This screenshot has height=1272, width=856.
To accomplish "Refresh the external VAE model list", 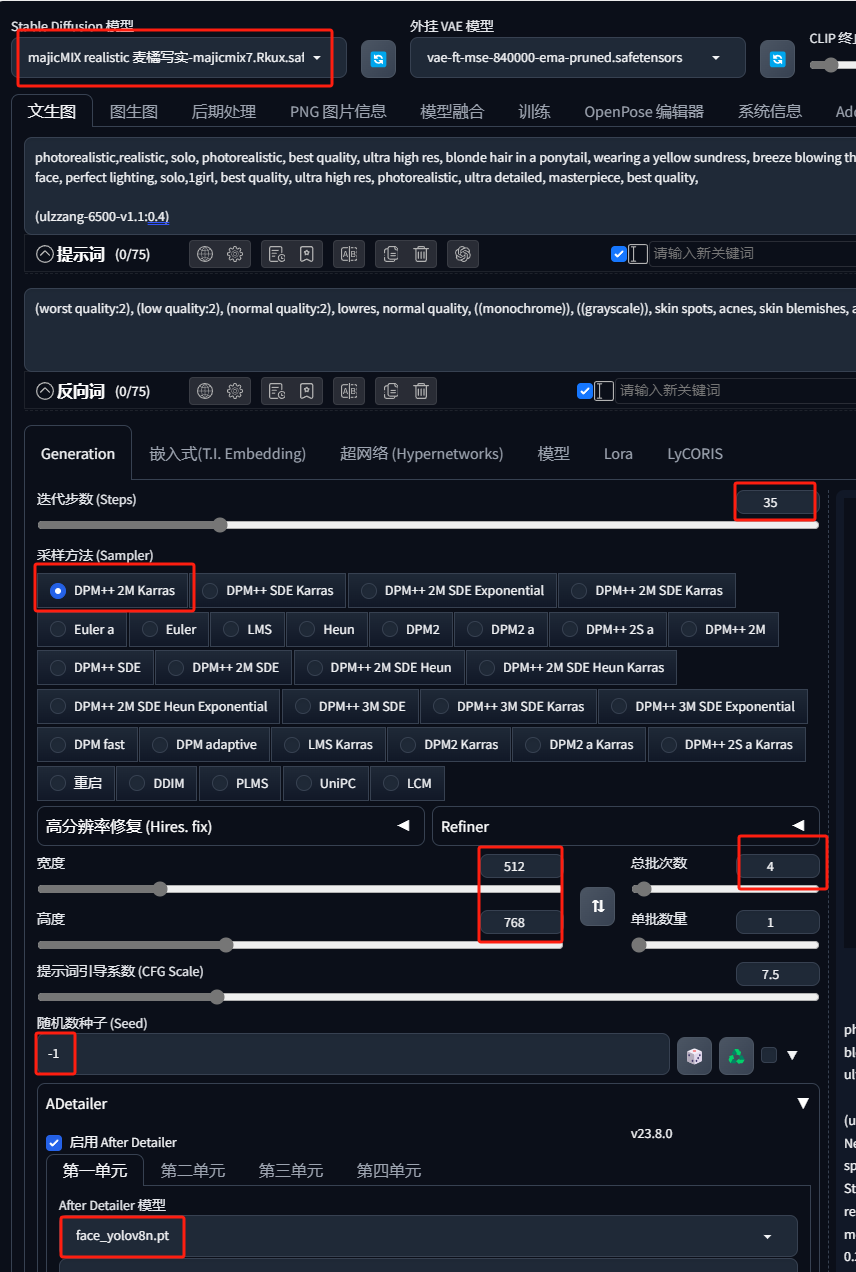I will point(777,59).
